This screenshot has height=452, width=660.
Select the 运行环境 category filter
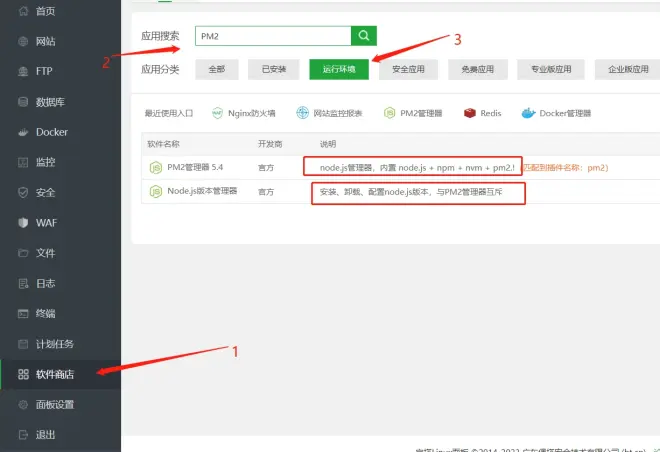pos(339,69)
